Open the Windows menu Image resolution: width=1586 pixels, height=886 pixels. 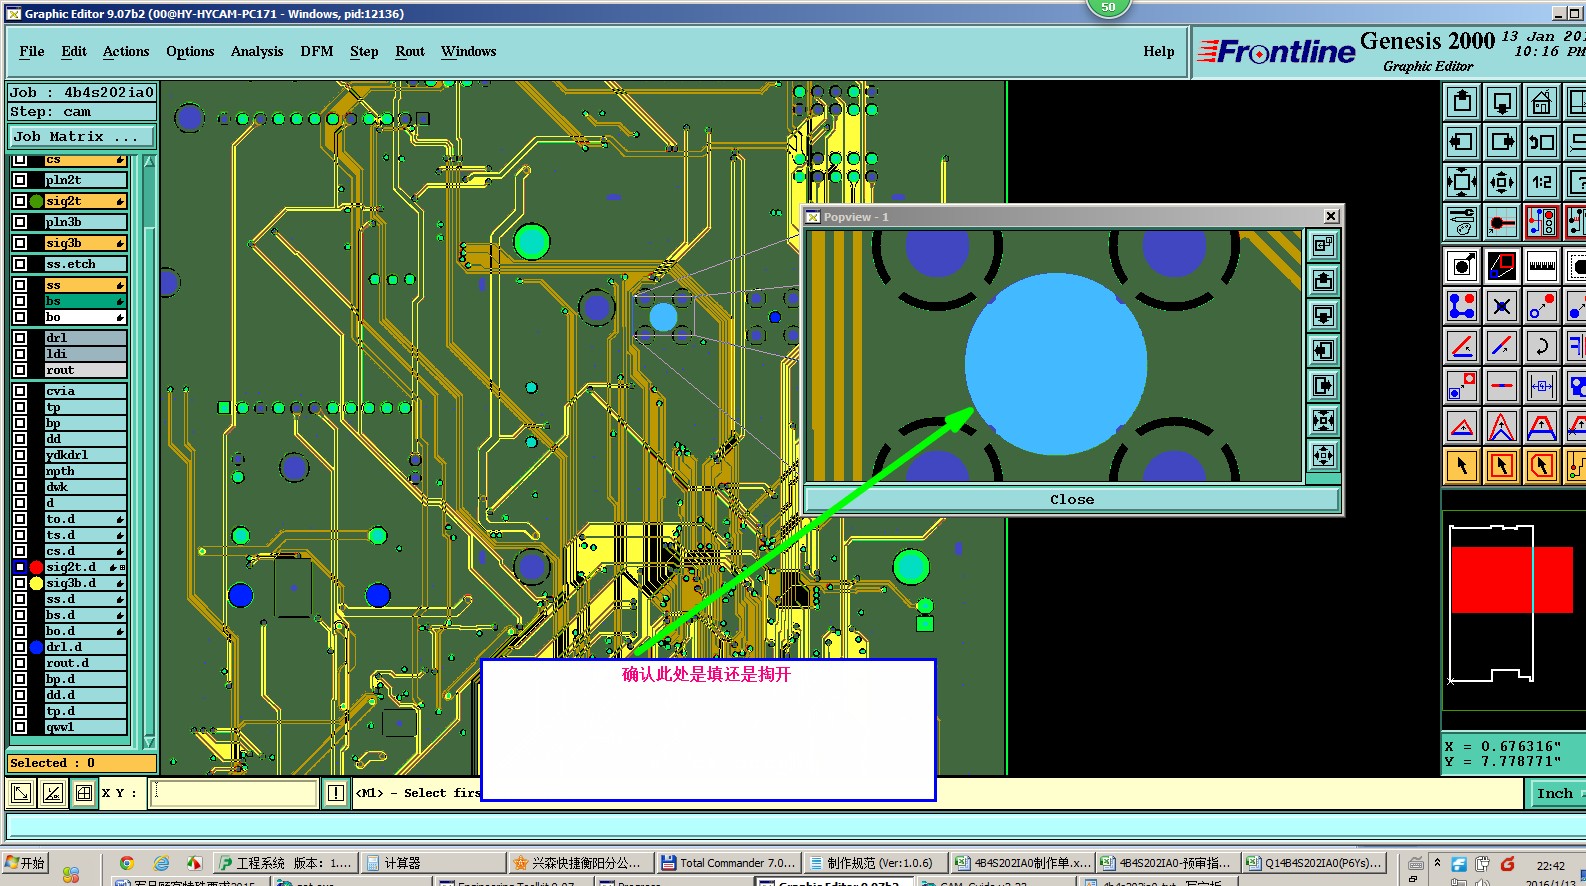(469, 52)
